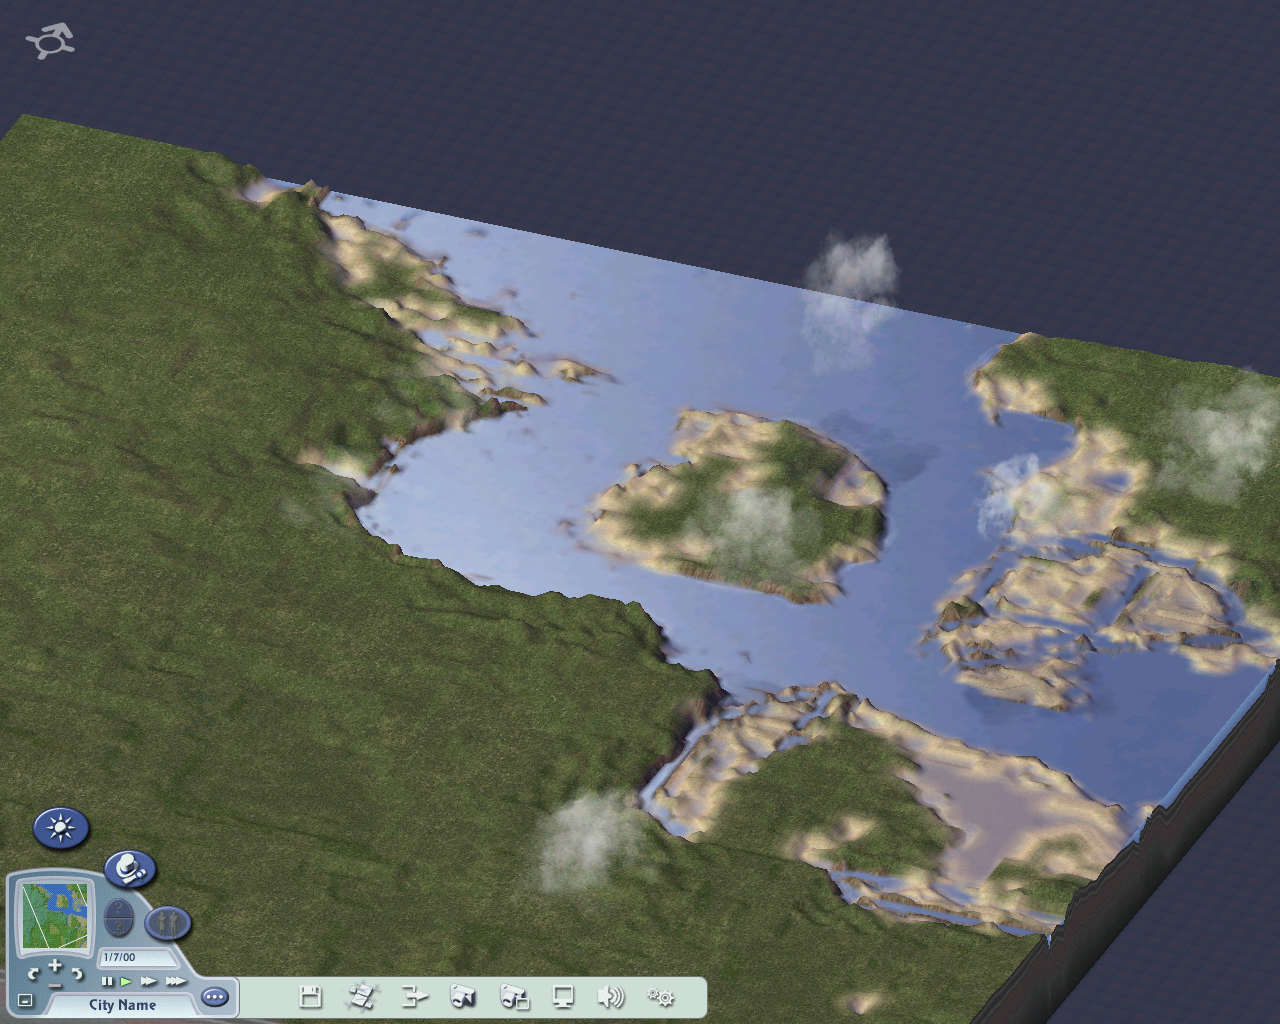
Task: Zoom in with the plus button
Action: click(55, 965)
